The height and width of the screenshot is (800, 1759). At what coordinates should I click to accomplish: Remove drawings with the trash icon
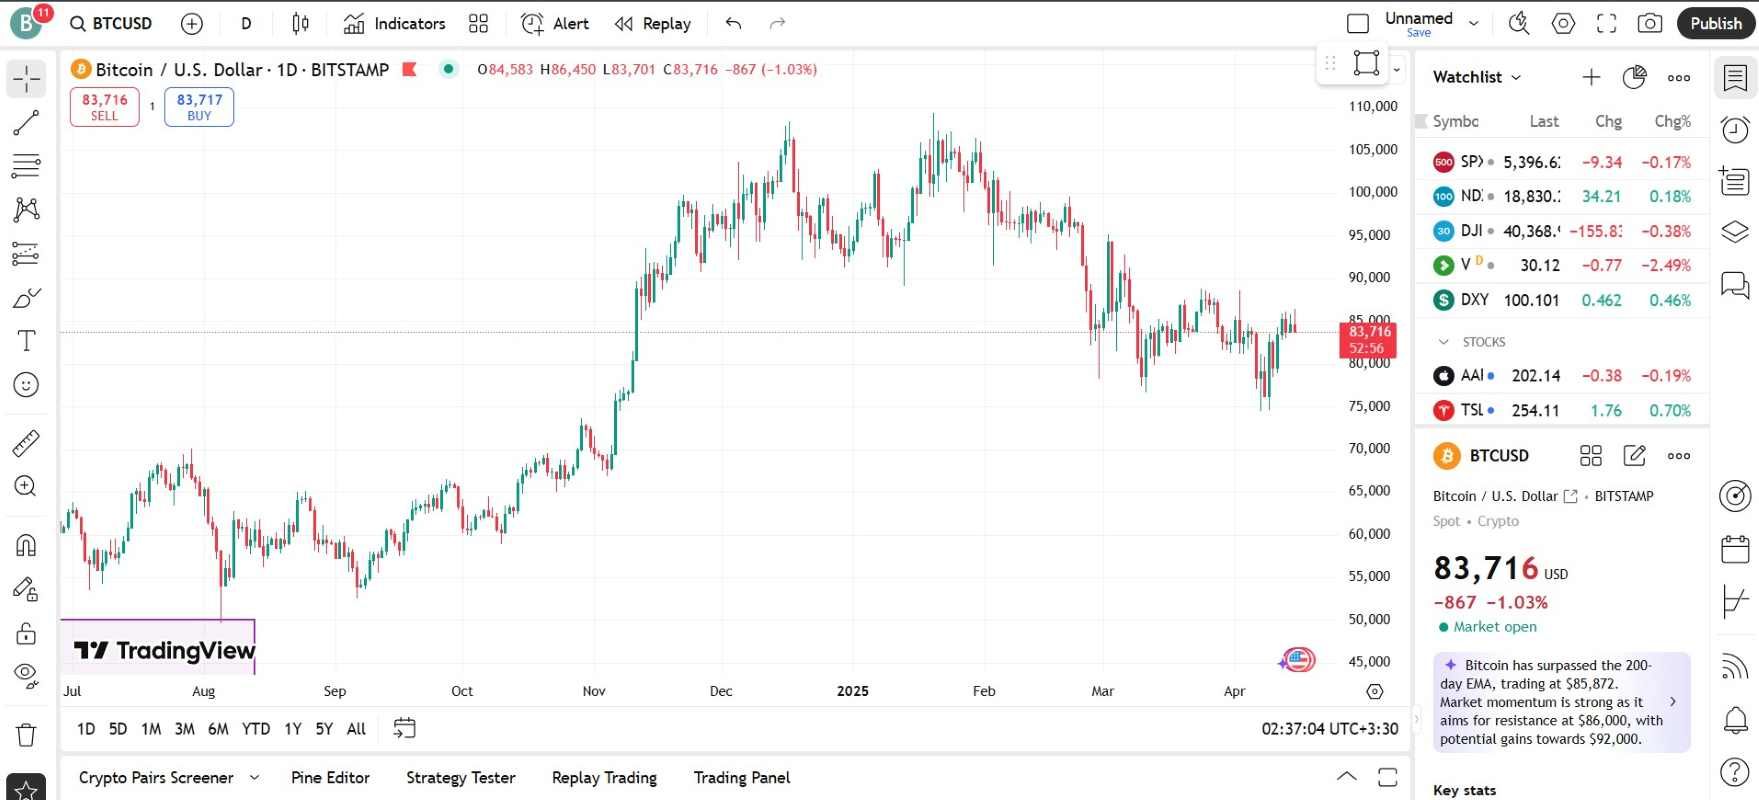coord(26,735)
